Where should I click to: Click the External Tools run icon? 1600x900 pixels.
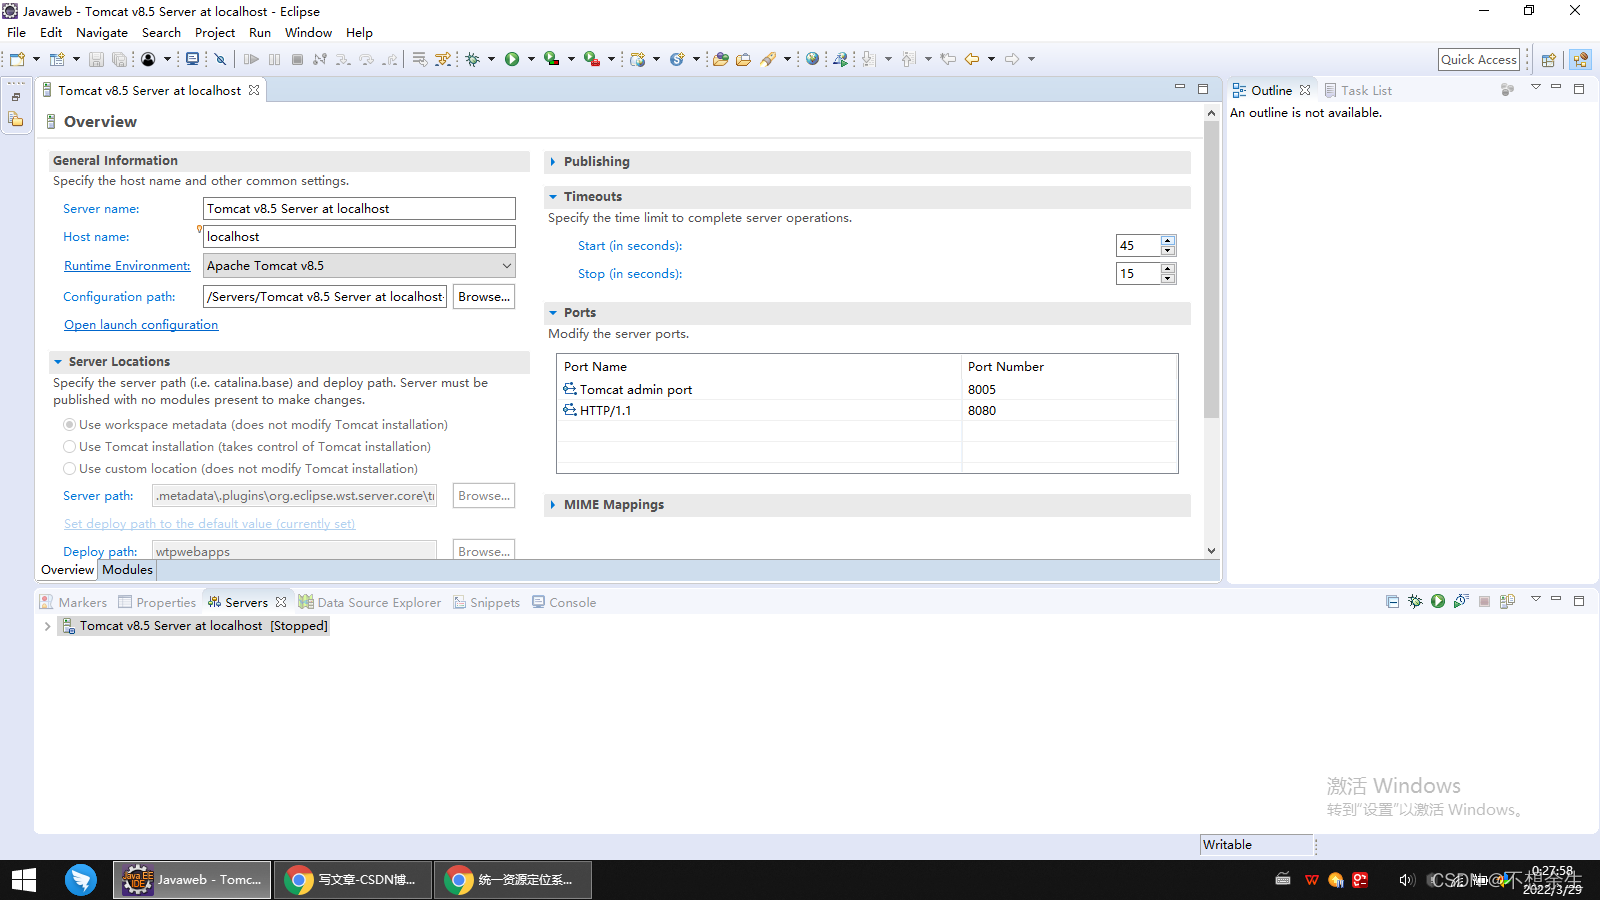(x=592, y=59)
